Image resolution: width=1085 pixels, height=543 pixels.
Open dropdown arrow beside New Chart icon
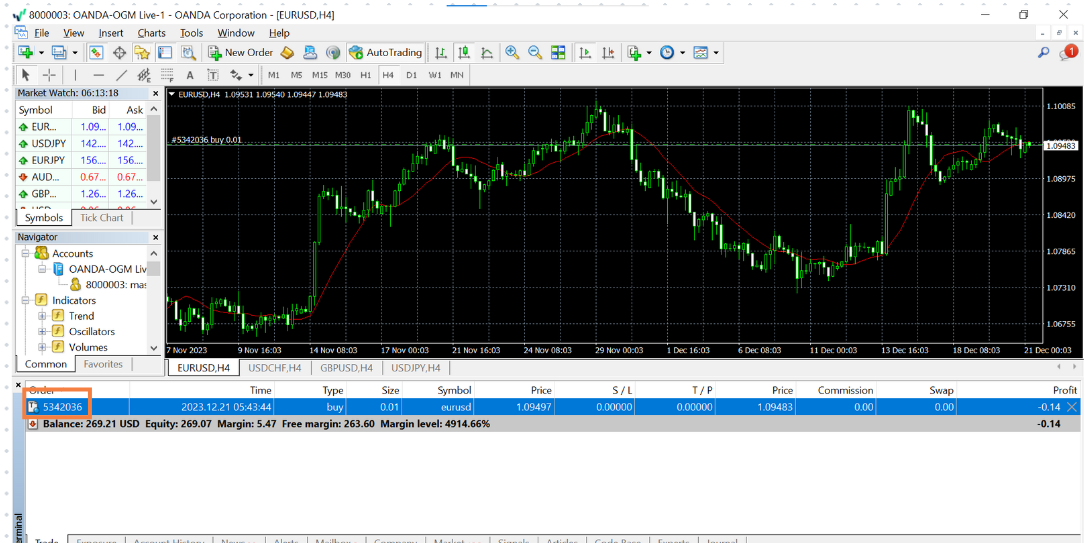[41, 53]
